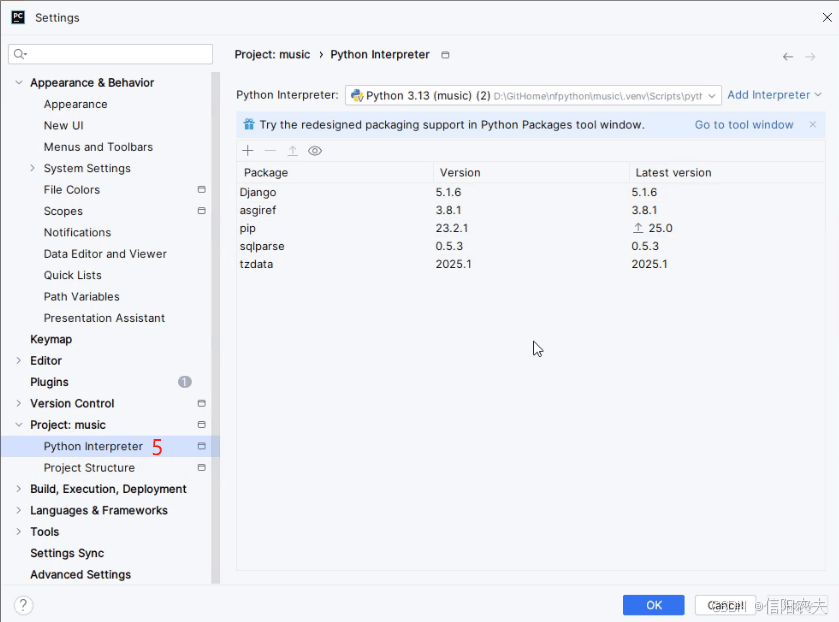This screenshot has width=839, height=622.
Task: Select the tzdata package row
Action: (x=531, y=264)
